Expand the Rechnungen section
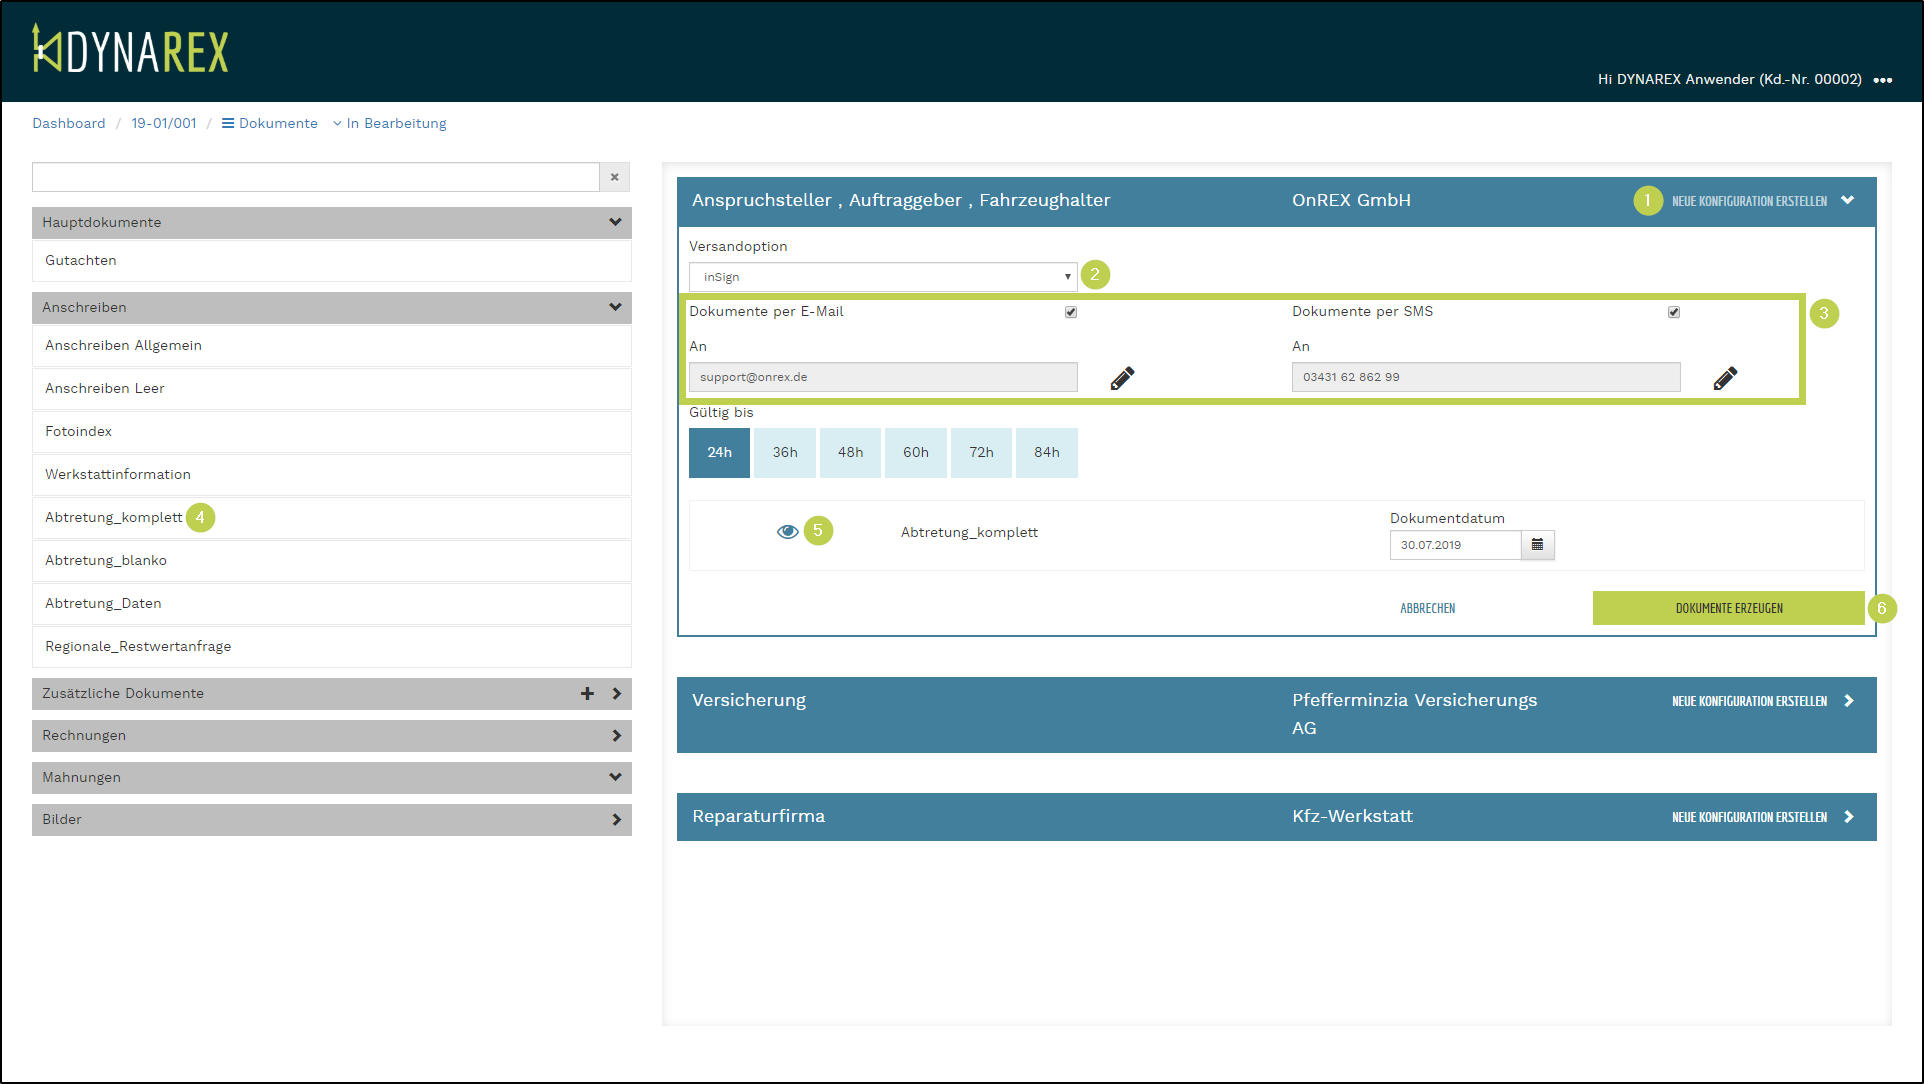The height and width of the screenshot is (1084, 1924). (x=616, y=735)
